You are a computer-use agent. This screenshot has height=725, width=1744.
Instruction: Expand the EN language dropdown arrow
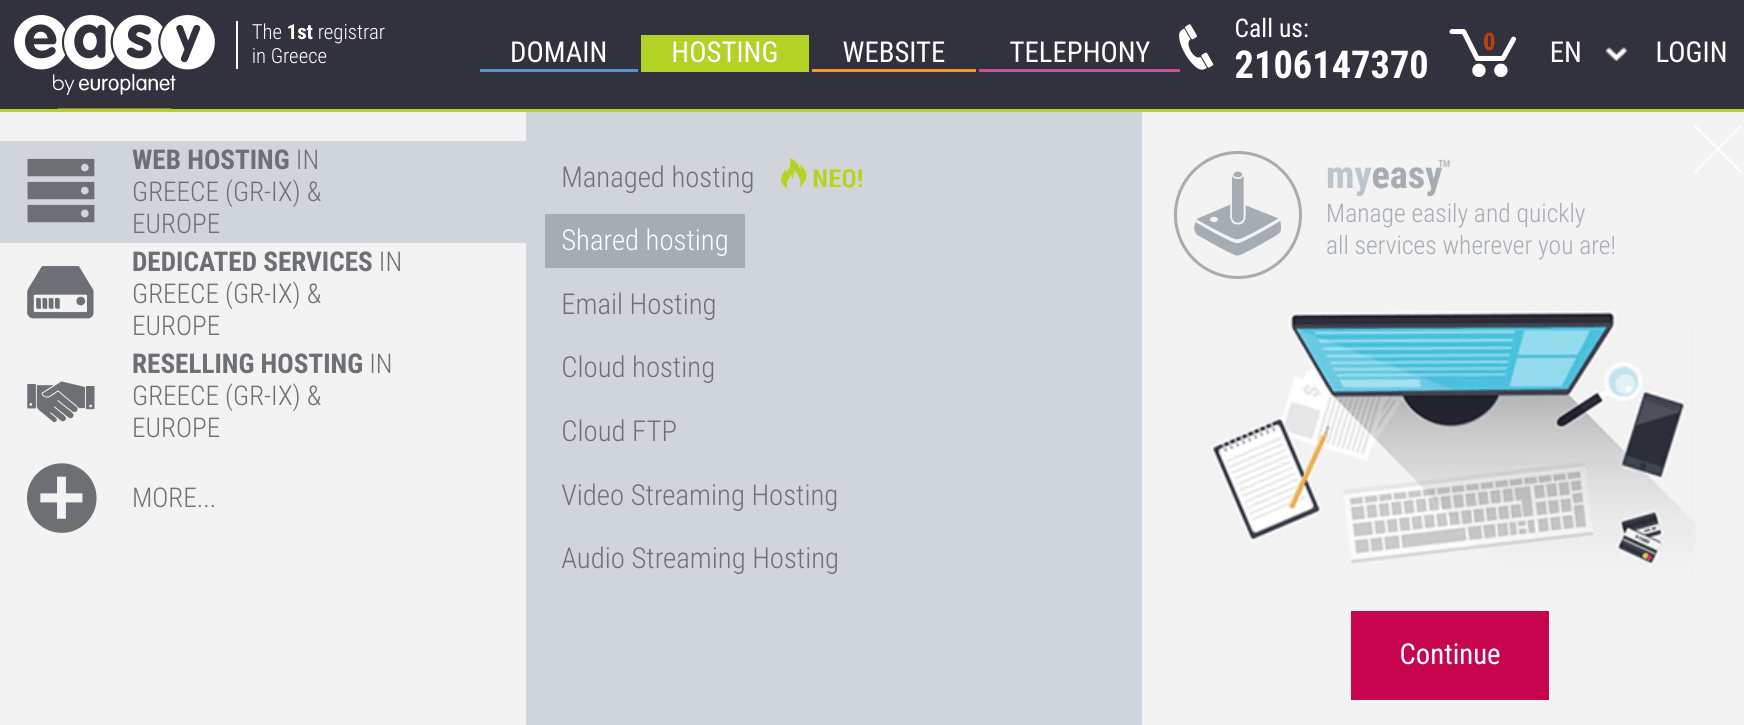coord(1616,54)
